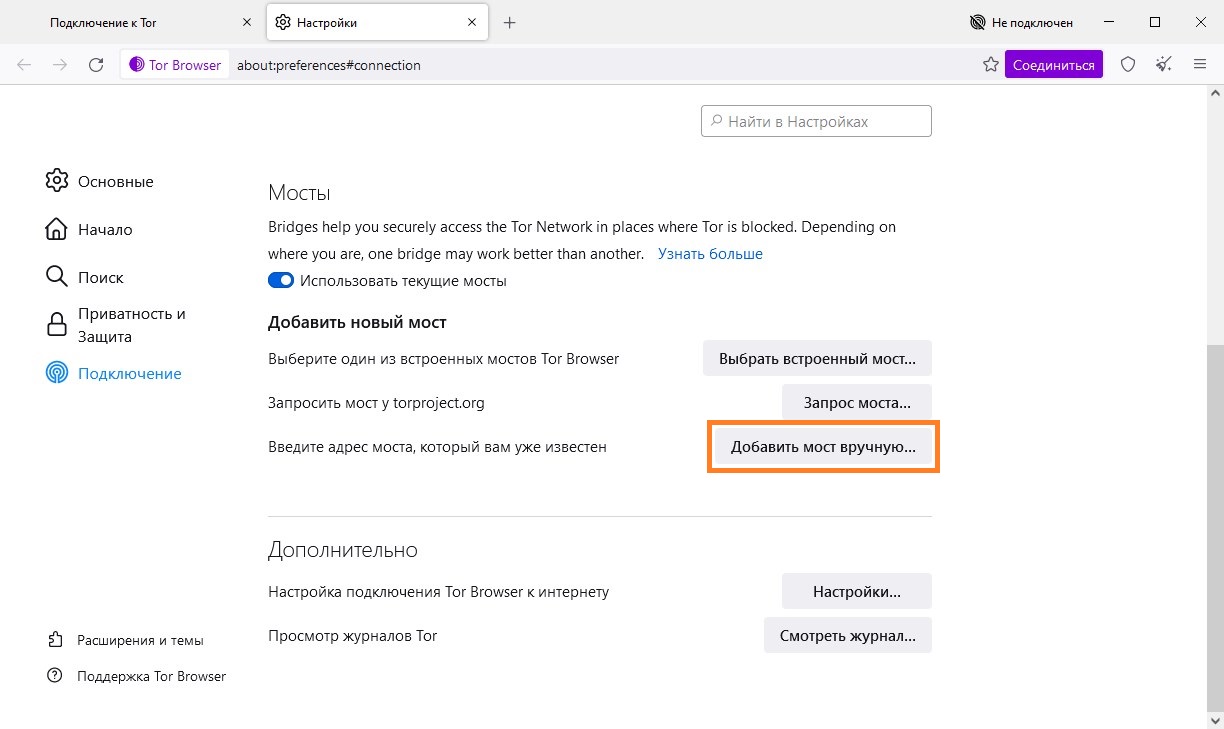
Task: Click Смотреть журнал button
Action: [848, 635]
